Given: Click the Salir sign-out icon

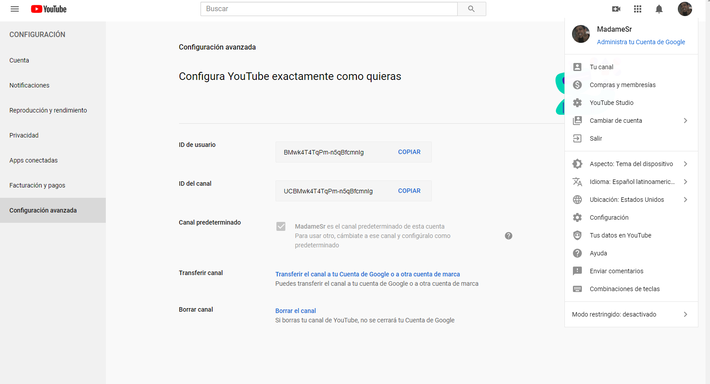Looking at the screenshot, I should pos(577,139).
